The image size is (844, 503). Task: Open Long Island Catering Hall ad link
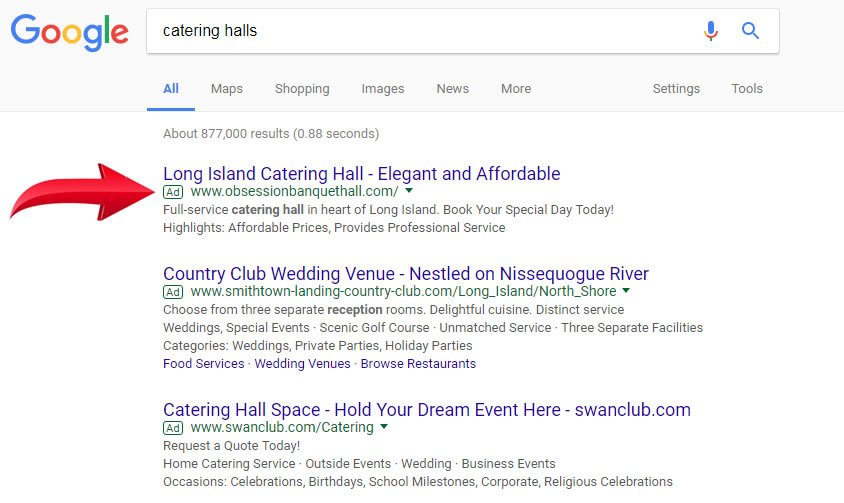(x=362, y=174)
